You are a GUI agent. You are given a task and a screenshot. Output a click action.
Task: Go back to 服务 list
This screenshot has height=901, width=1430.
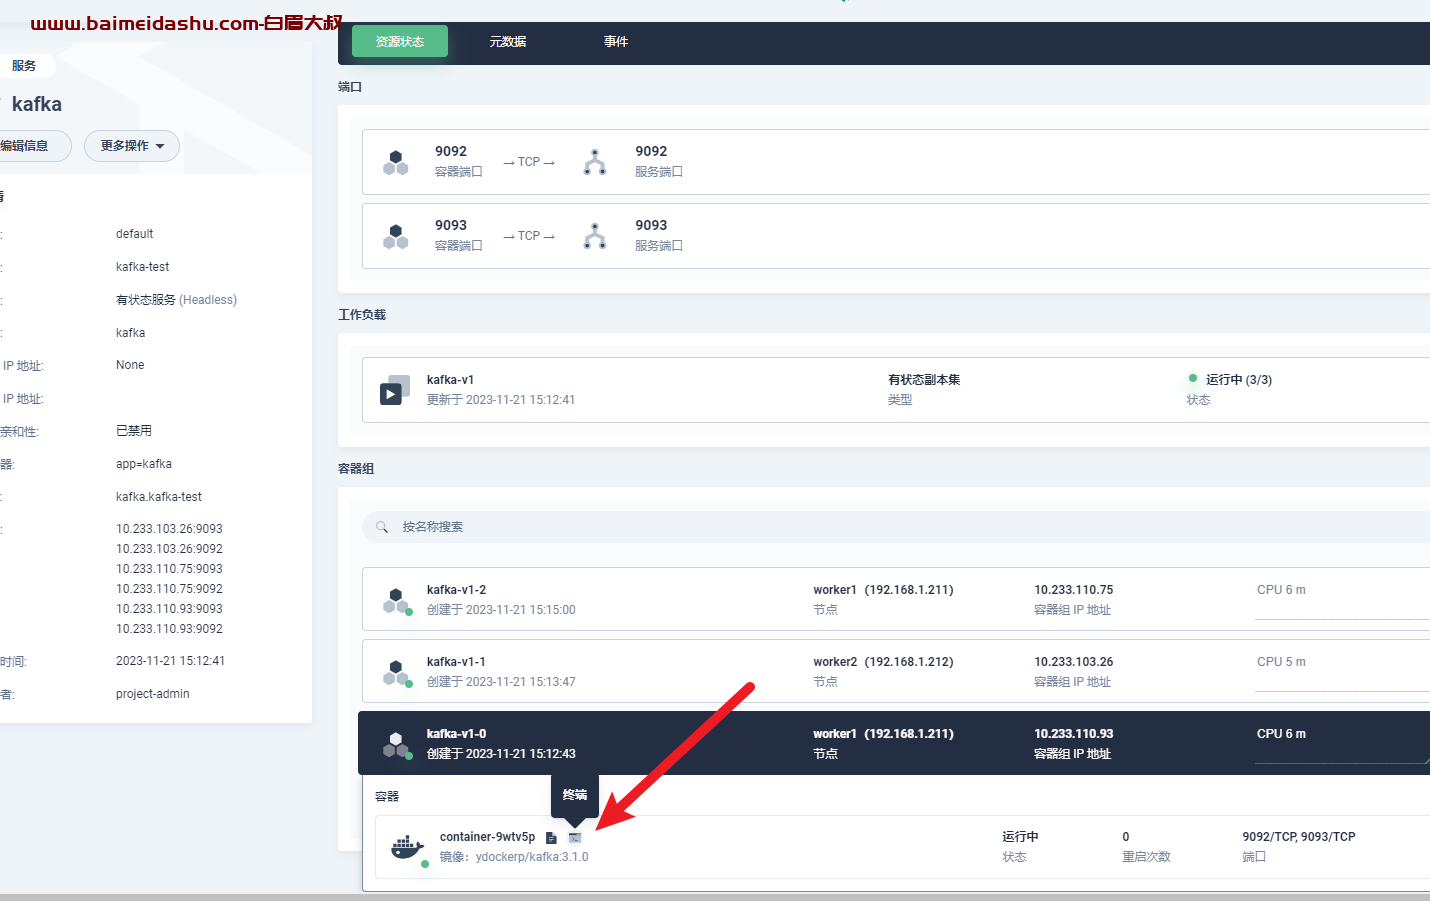pos(24,66)
